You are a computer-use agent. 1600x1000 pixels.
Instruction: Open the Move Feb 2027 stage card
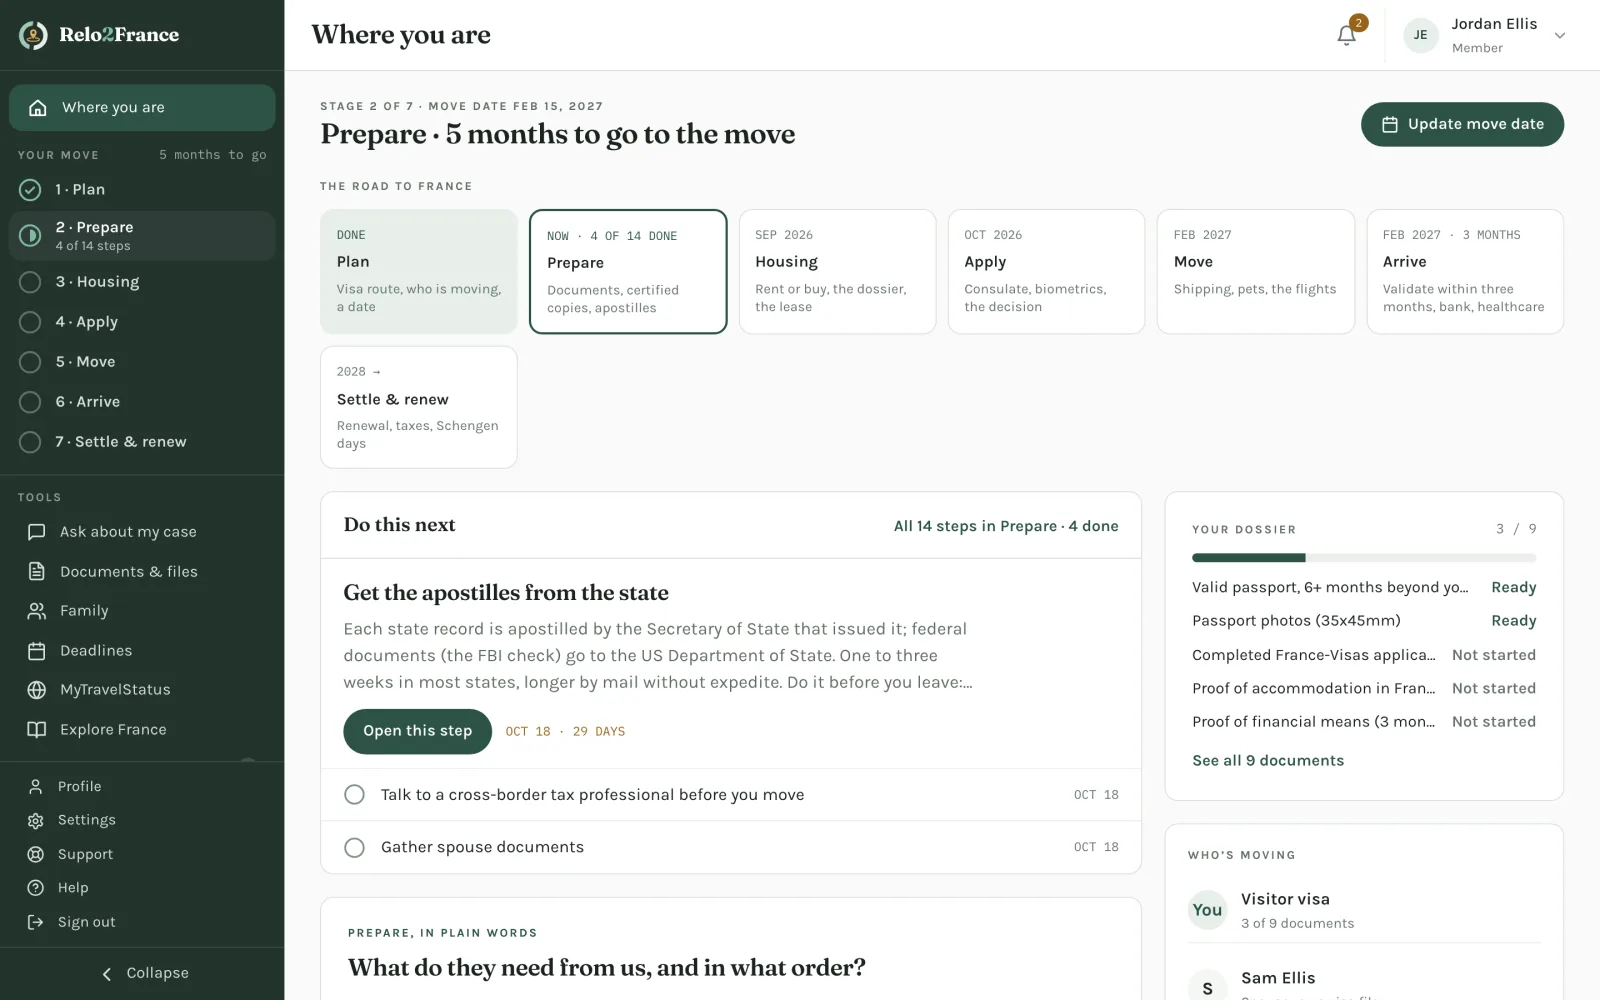point(1255,271)
